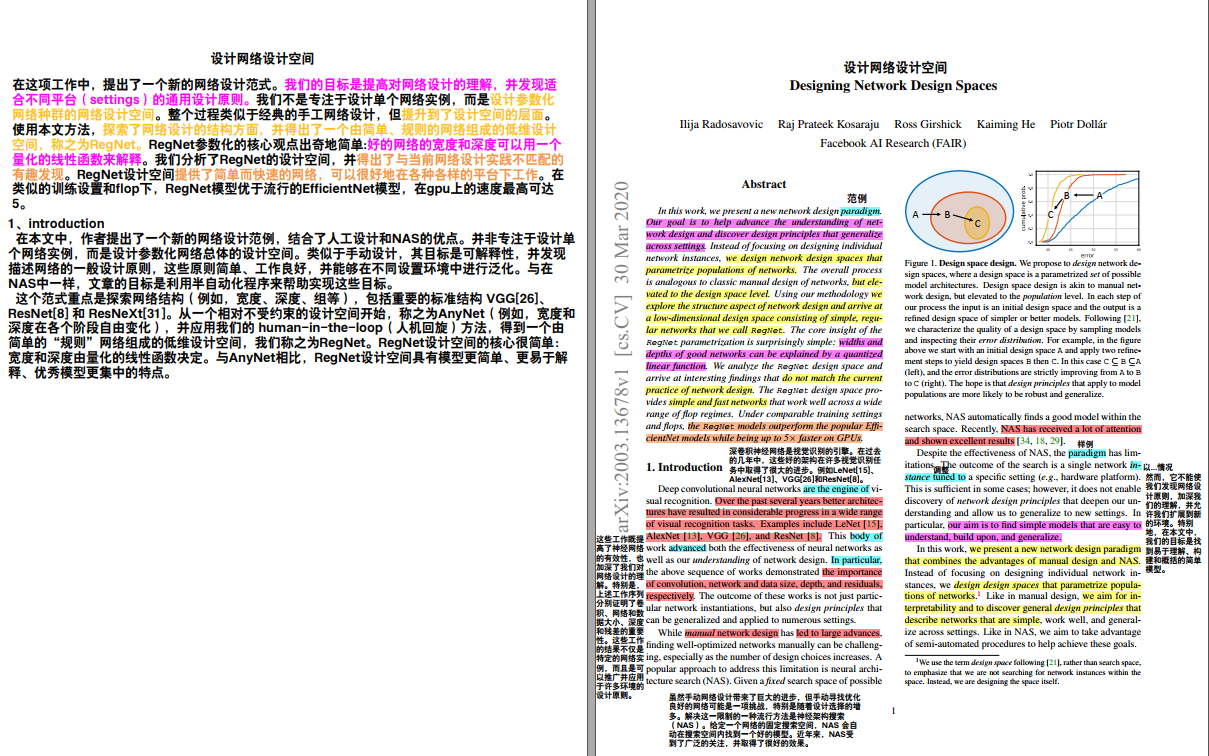This screenshot has width=1209, height=756.
Task: Click the affiliation 'Facebook AI Research (FAIR)'
Action: click(x=893, y=143)
